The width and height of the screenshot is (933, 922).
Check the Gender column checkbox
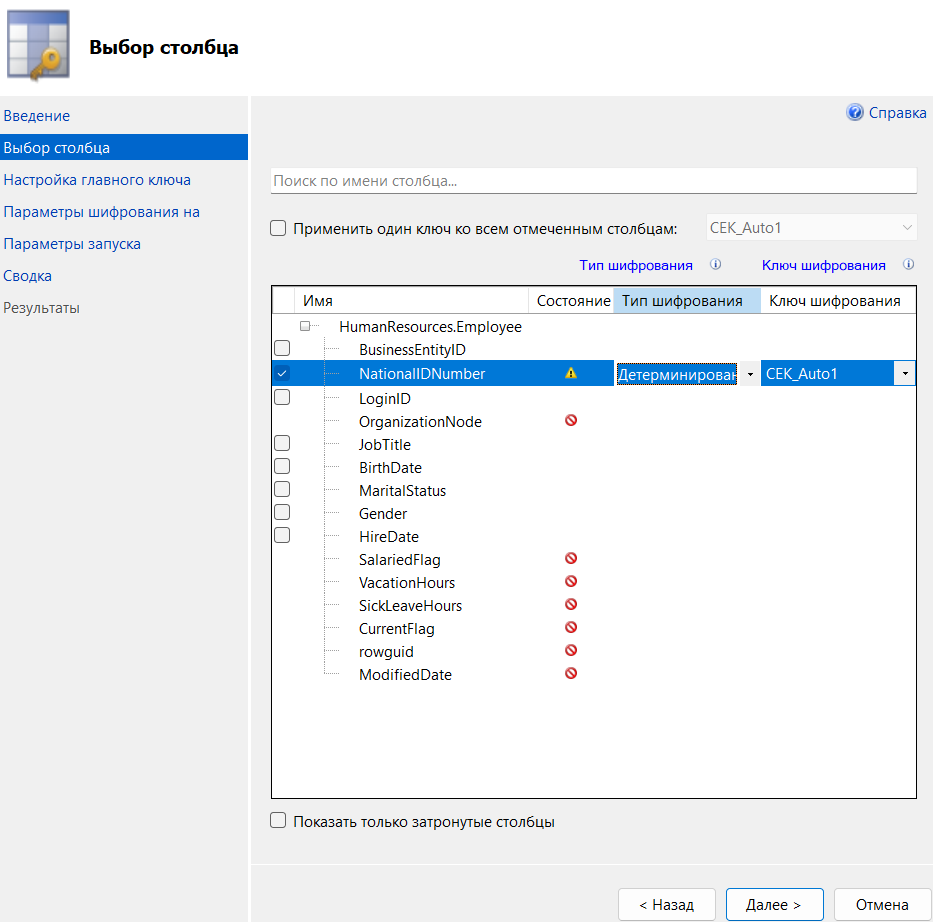(x=282, y=512)
